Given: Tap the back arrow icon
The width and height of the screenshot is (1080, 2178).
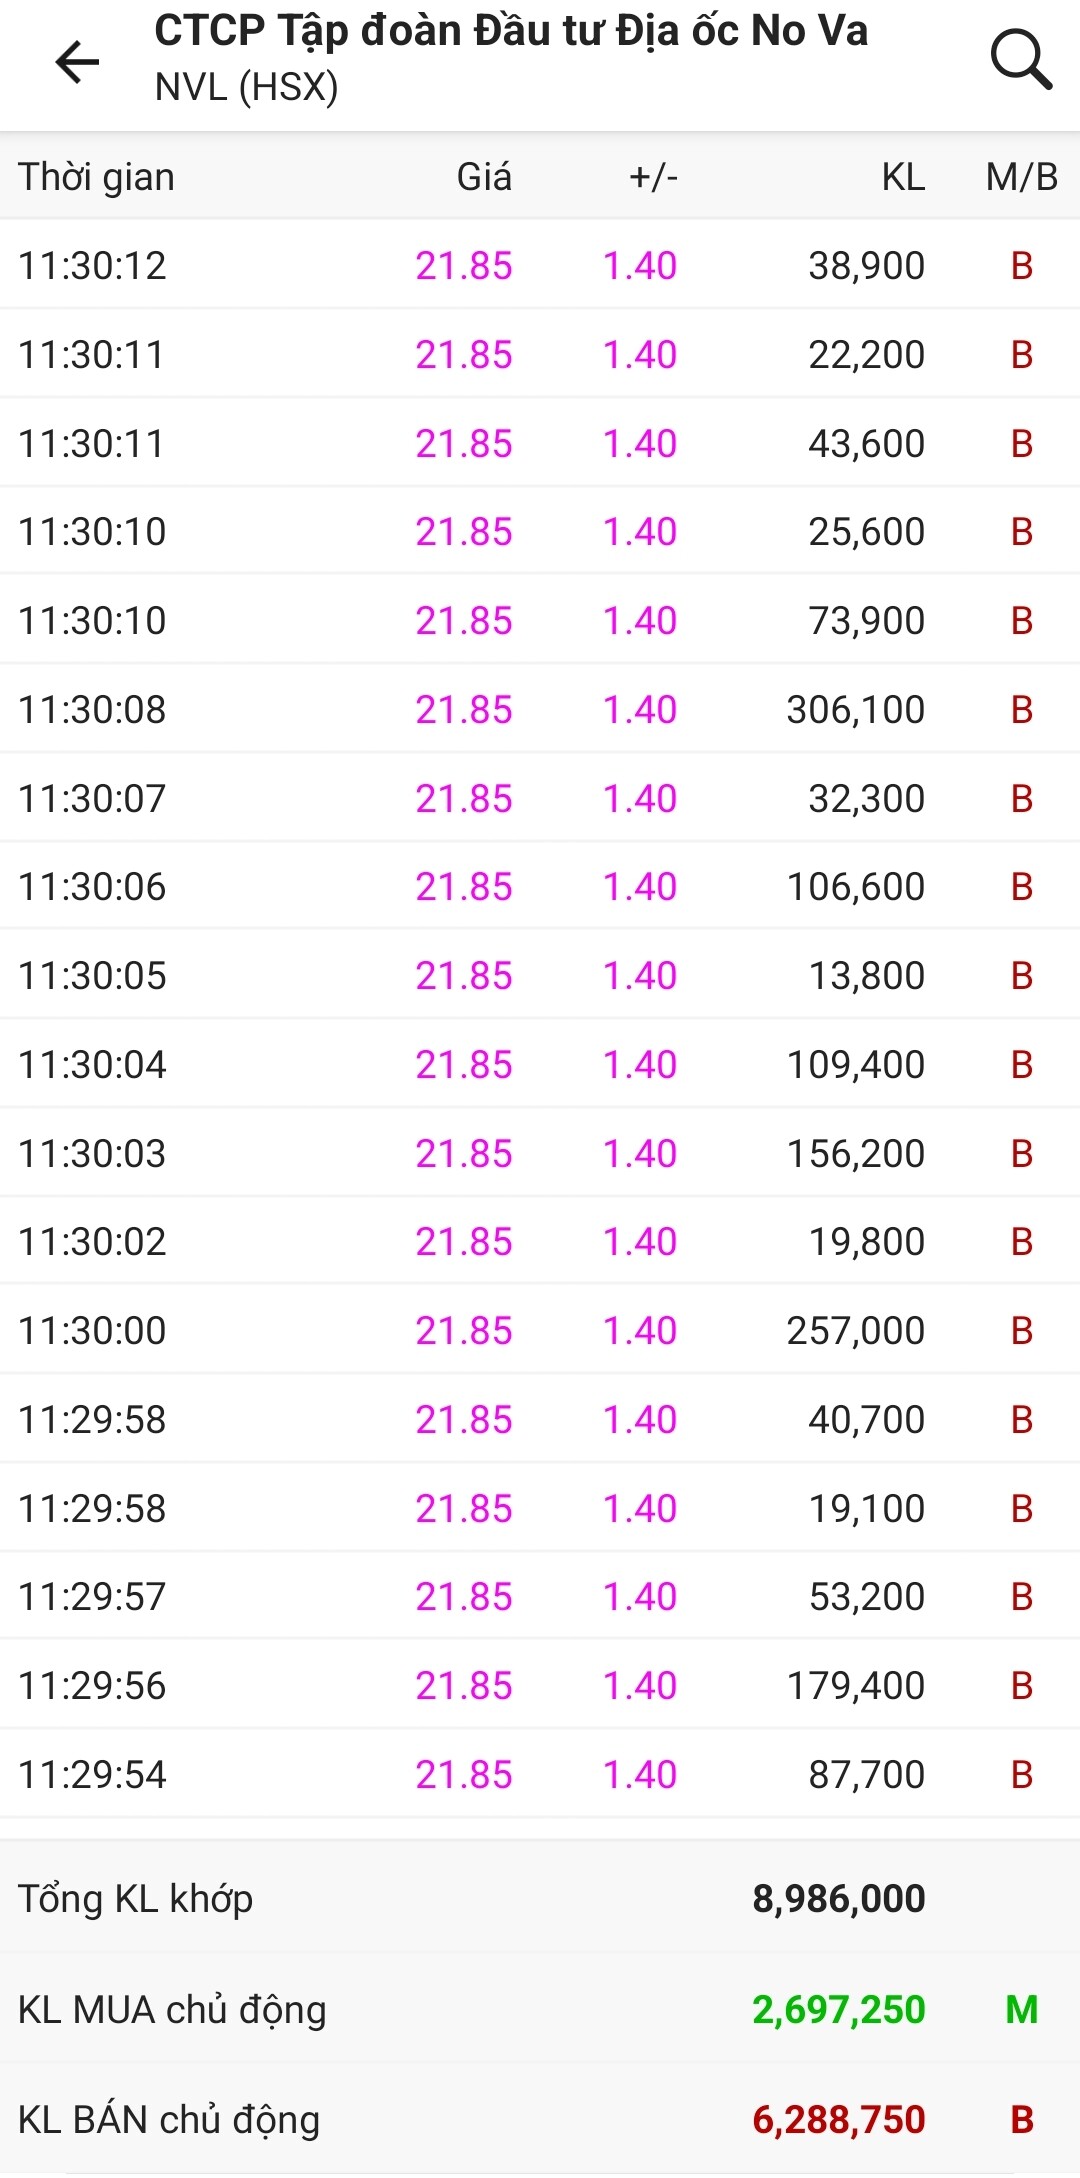Looking at the screenshot, I should (x=77, y=62).
